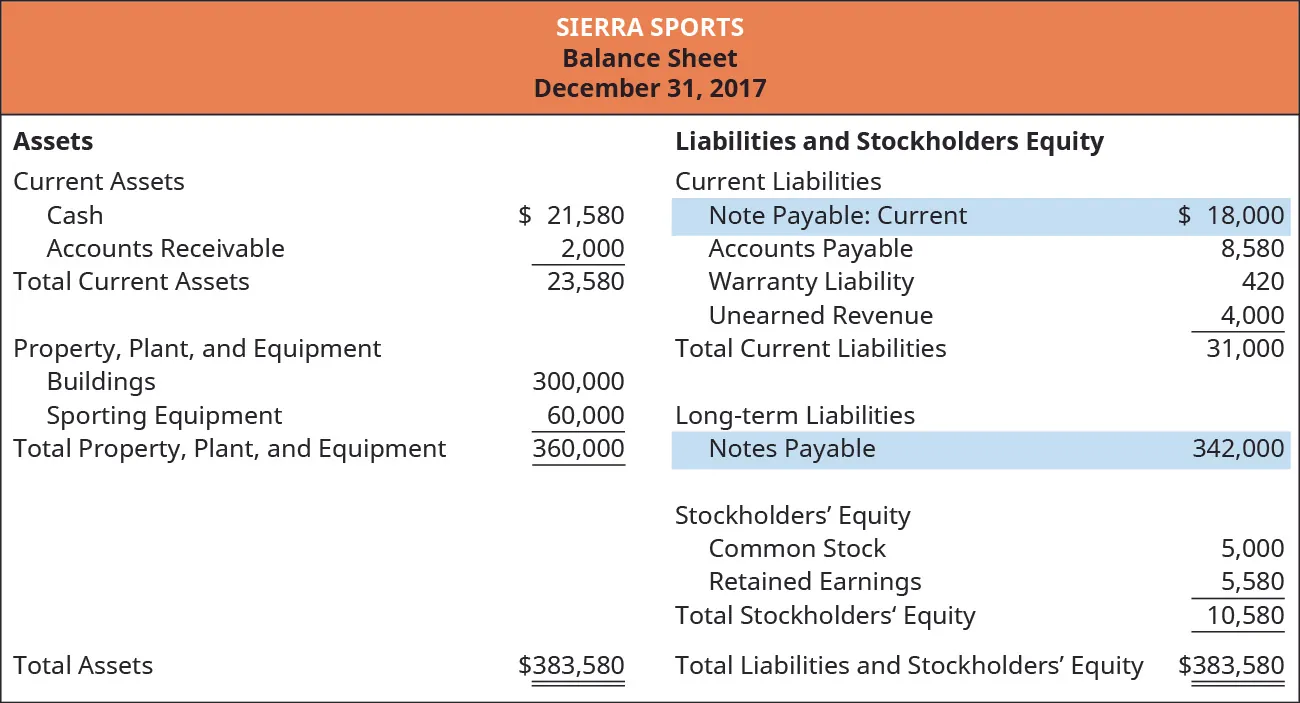Click the Warranty Liability label
The image size is (1300, 703).
pyautogui.click(x=811, y=282)
